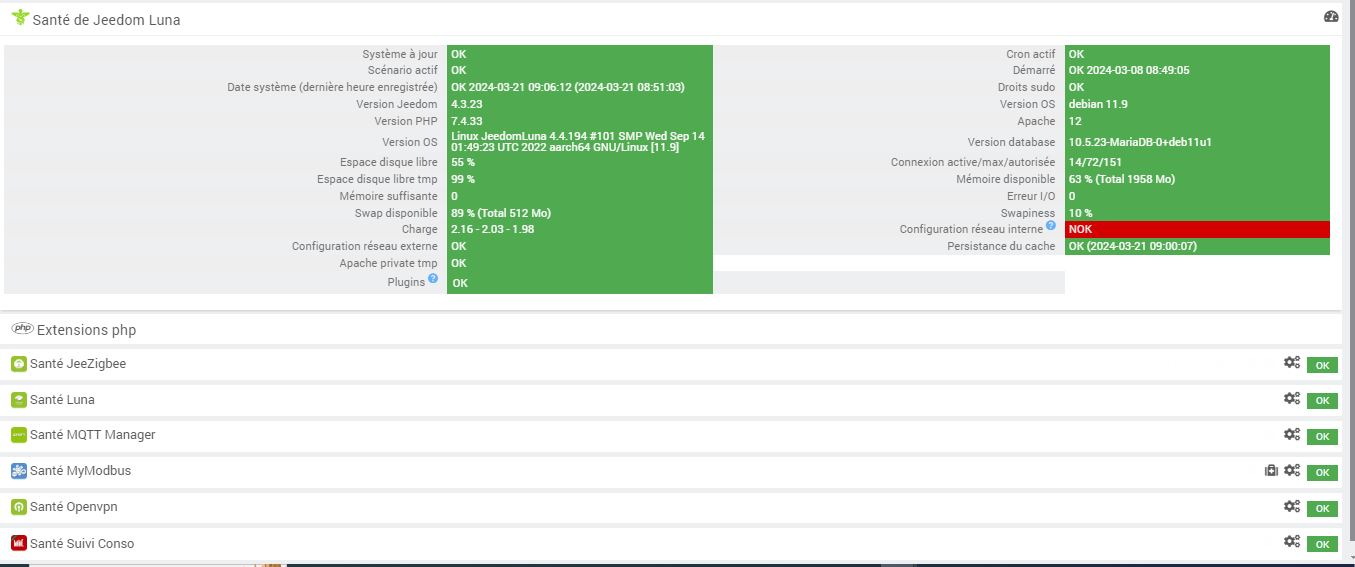Click the Mémoire disponible 63 % (Total 1958 Mo) value
This screenshot has height=567, width=1355.
click(1122, 179)
